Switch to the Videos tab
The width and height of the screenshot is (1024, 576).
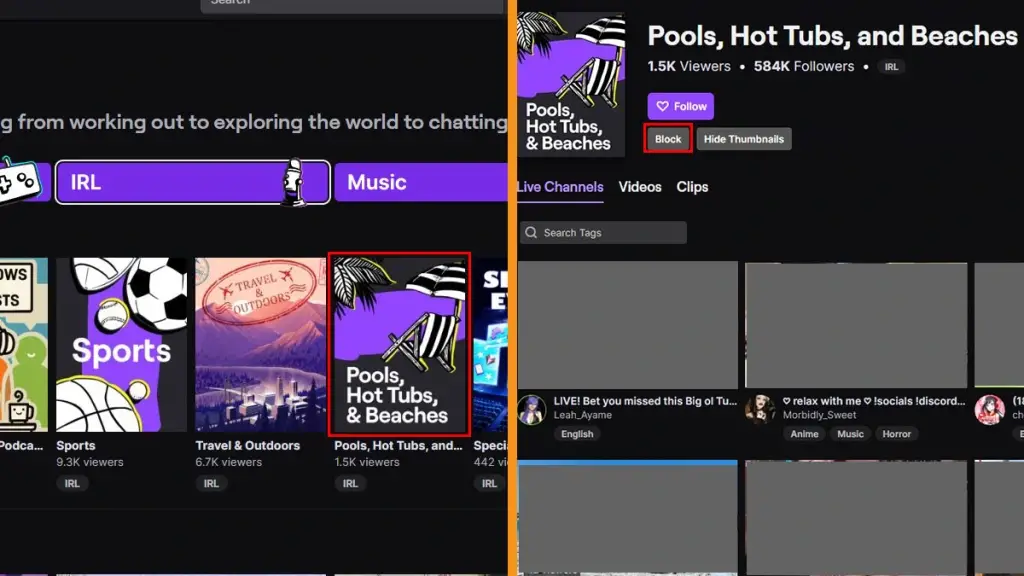click(x=640, y=187)
